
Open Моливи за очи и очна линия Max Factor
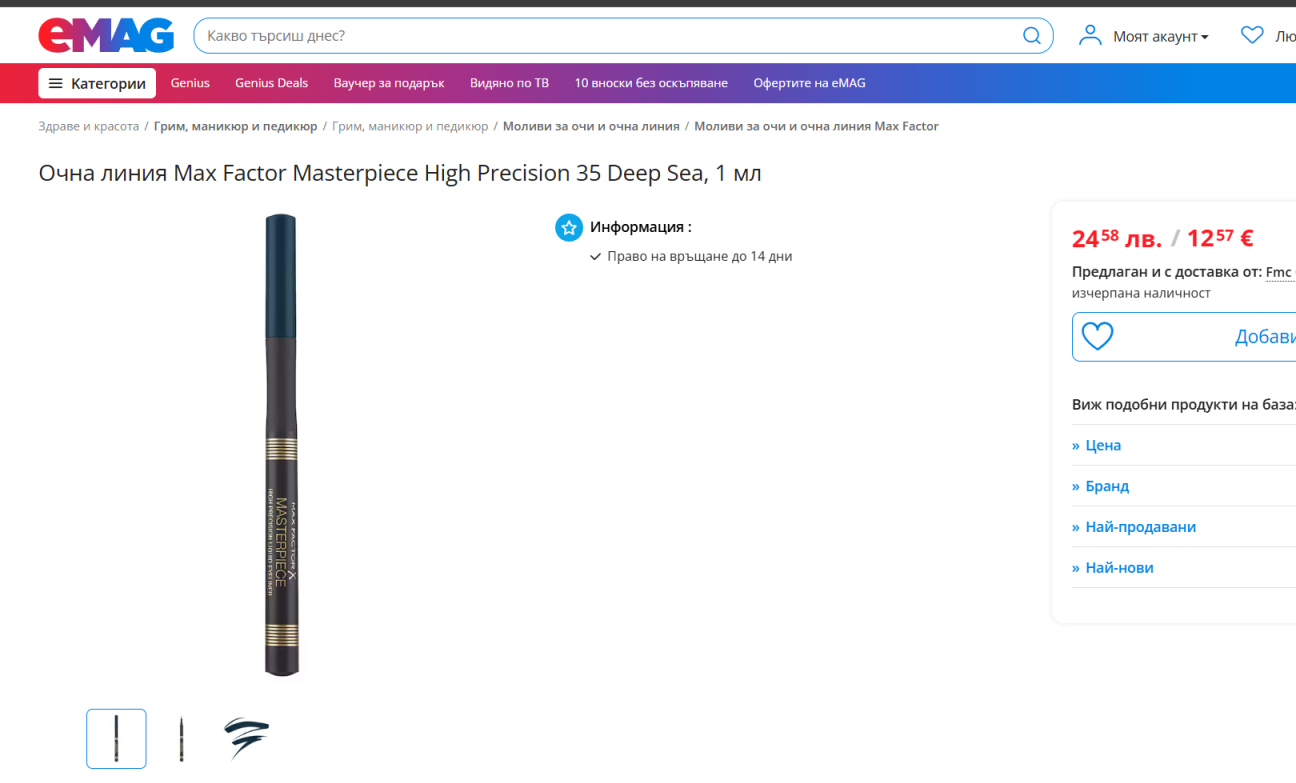click(x=816, y=126)
